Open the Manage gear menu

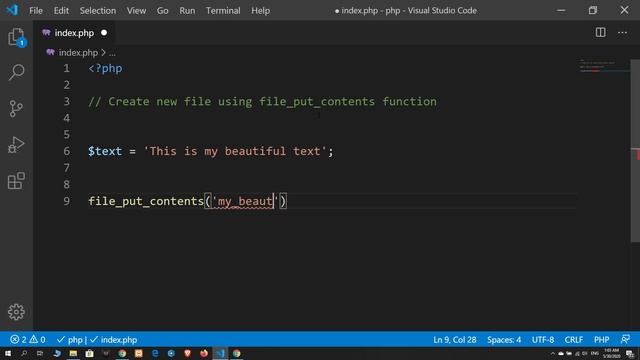pyautogui.click(x=16, y=312)
